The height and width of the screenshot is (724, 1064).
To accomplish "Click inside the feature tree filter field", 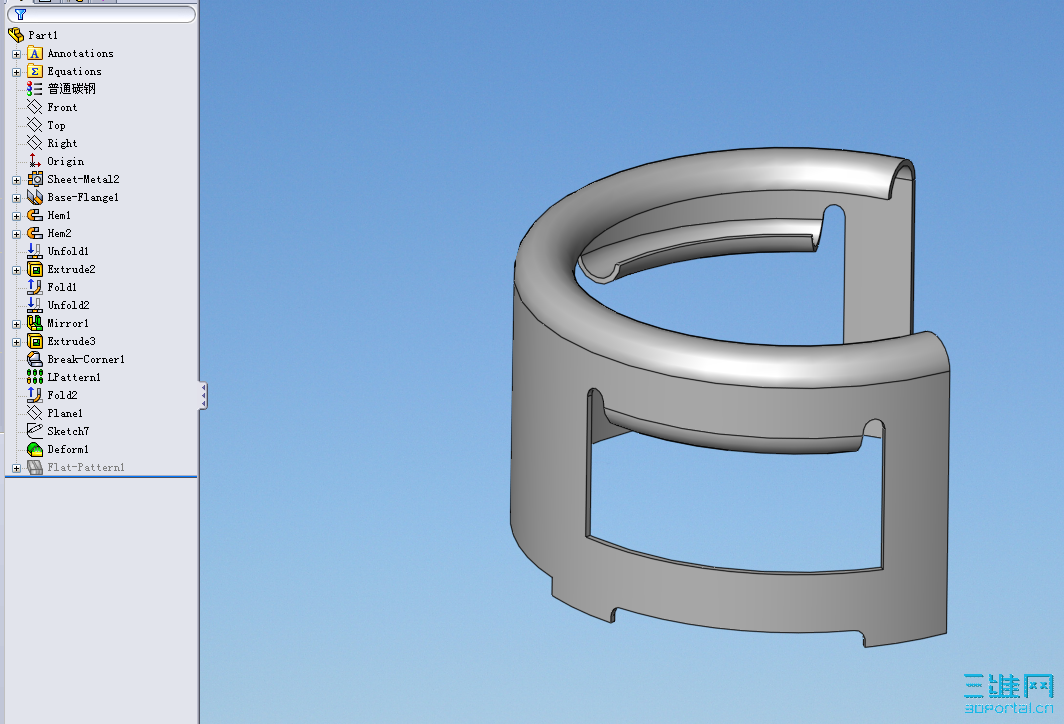I will point(102,14).
